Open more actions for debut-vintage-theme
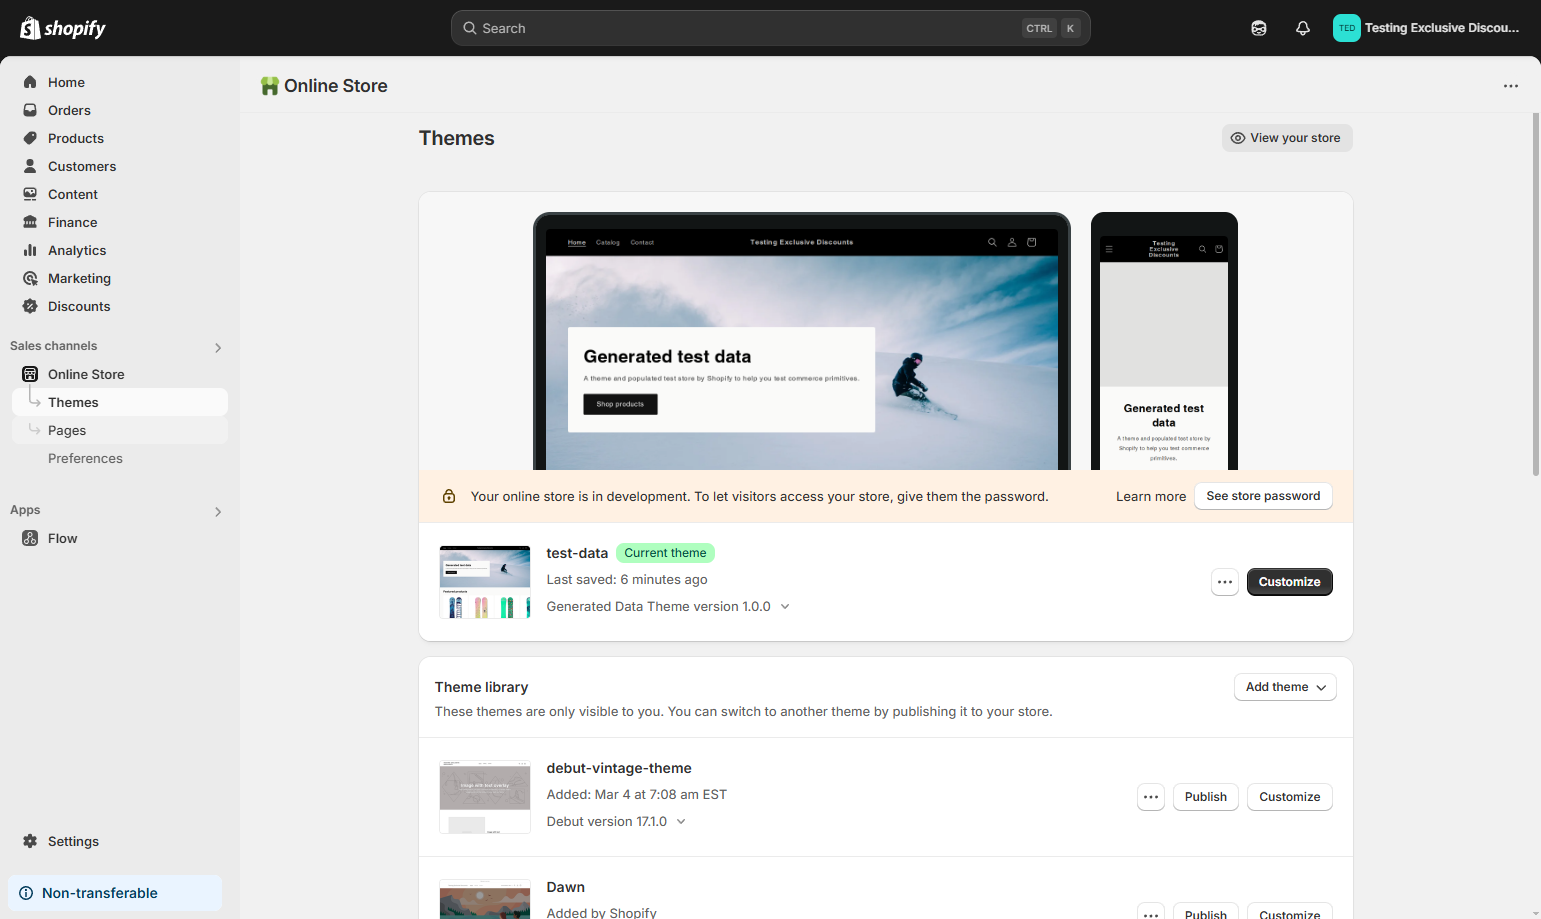This screenshot has width=1541, height=919. (x=1151, y=797)
